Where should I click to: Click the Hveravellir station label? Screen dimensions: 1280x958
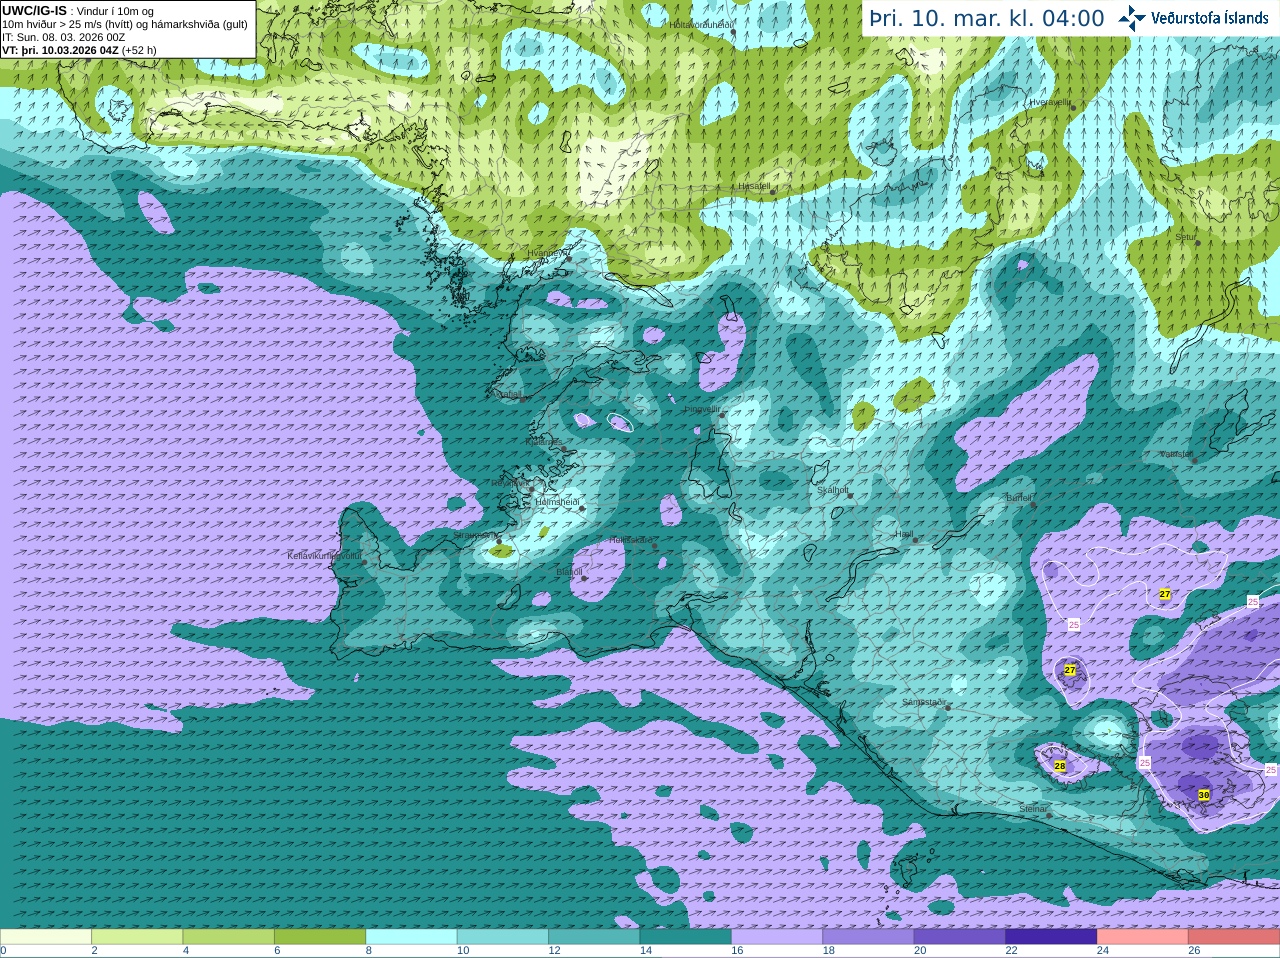click(1050, 102)
